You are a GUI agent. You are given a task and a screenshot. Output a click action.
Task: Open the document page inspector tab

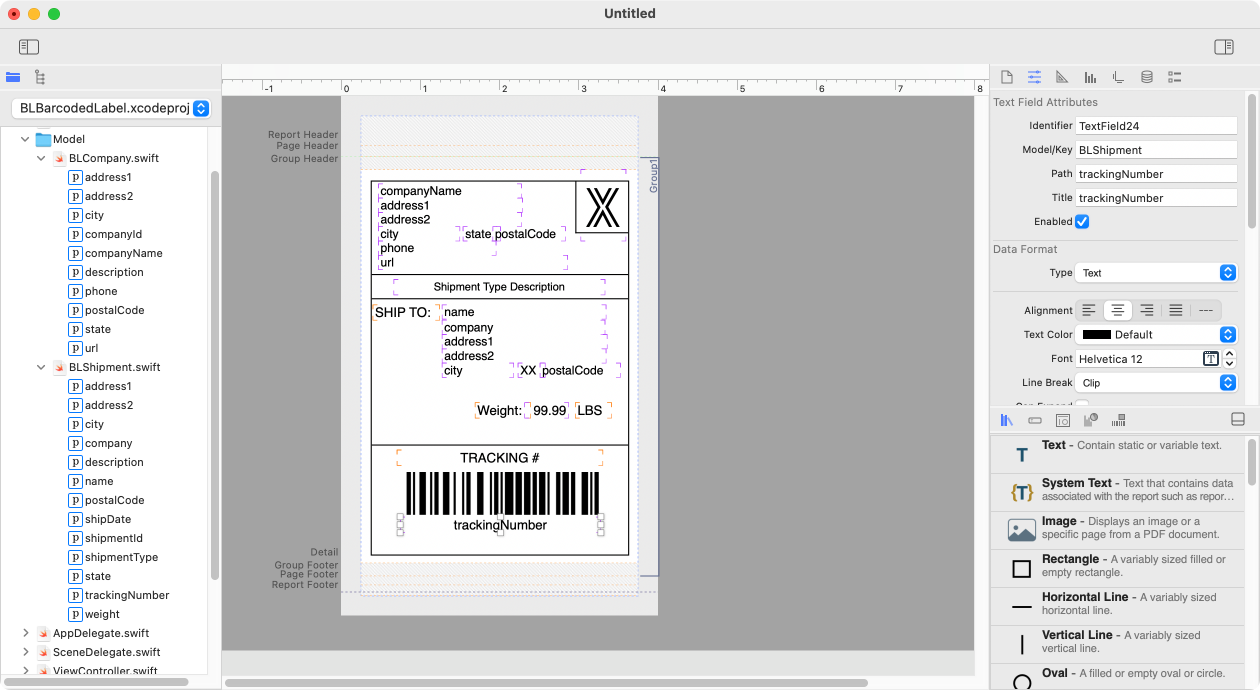(1007, 77)
